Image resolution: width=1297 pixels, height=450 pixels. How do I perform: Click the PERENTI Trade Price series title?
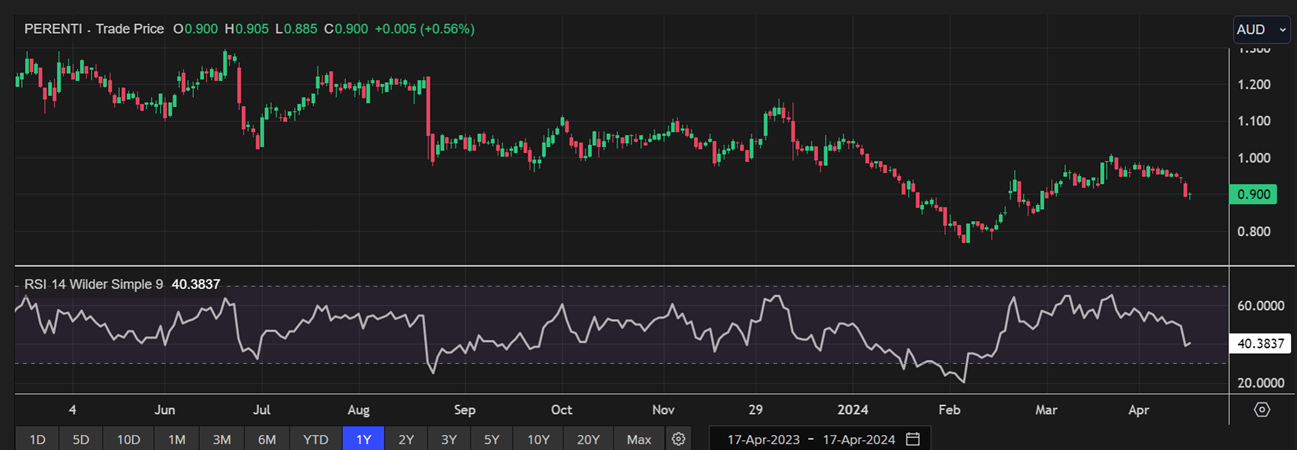click(94, 29)
